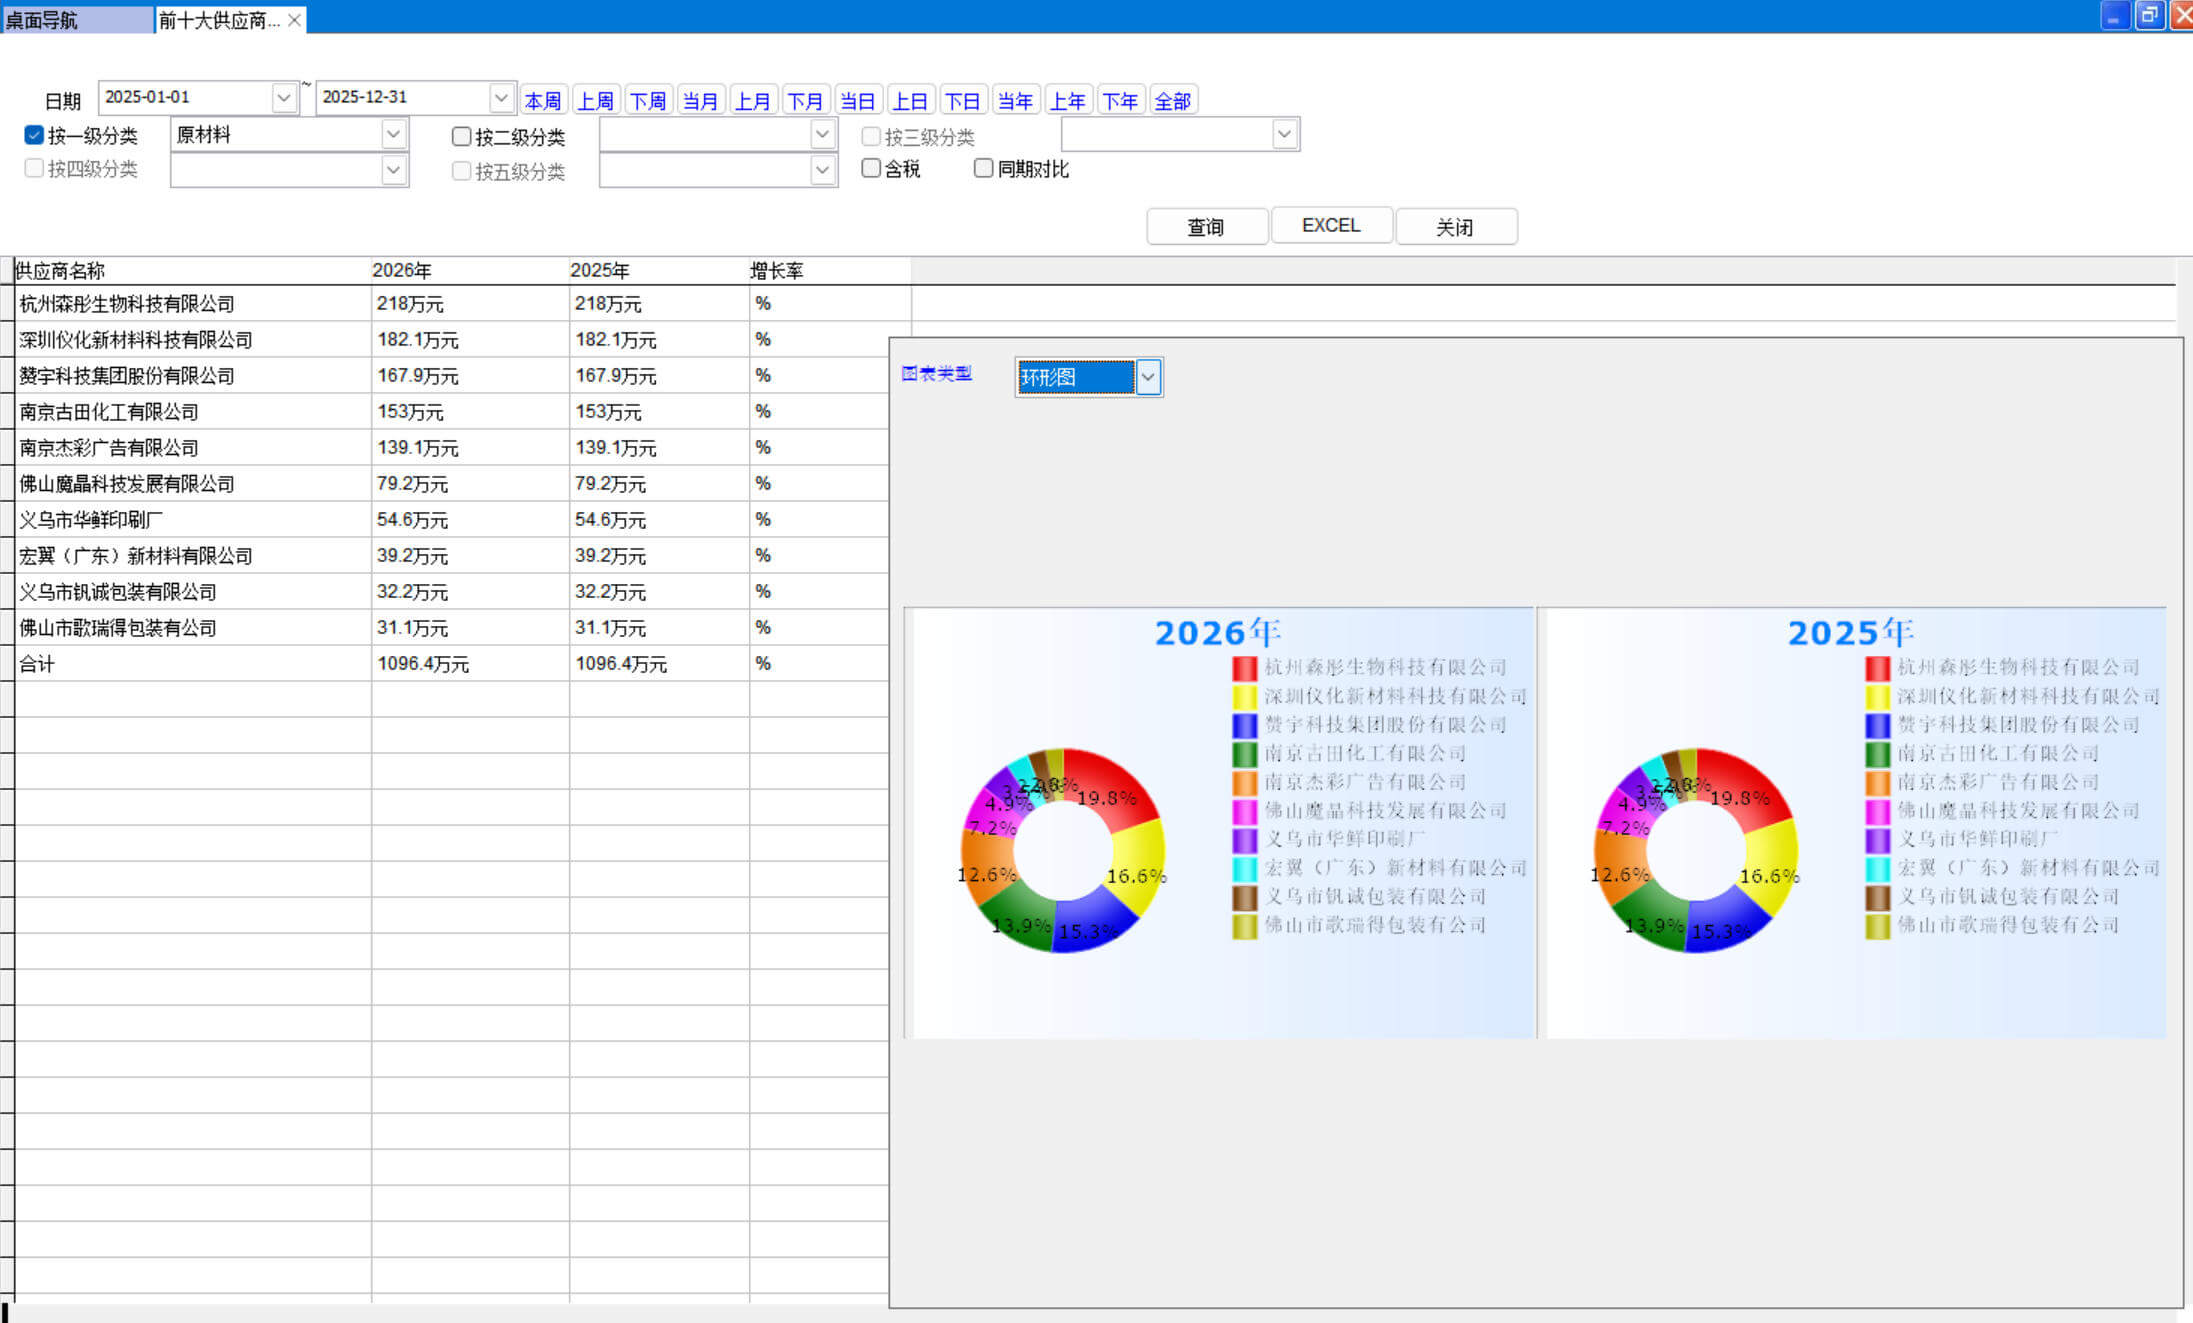This screenshot has height=1323, width=2193.
Task: Export results with the EXCEL button
Action: pyautogui.click(x=1330, y=226)
